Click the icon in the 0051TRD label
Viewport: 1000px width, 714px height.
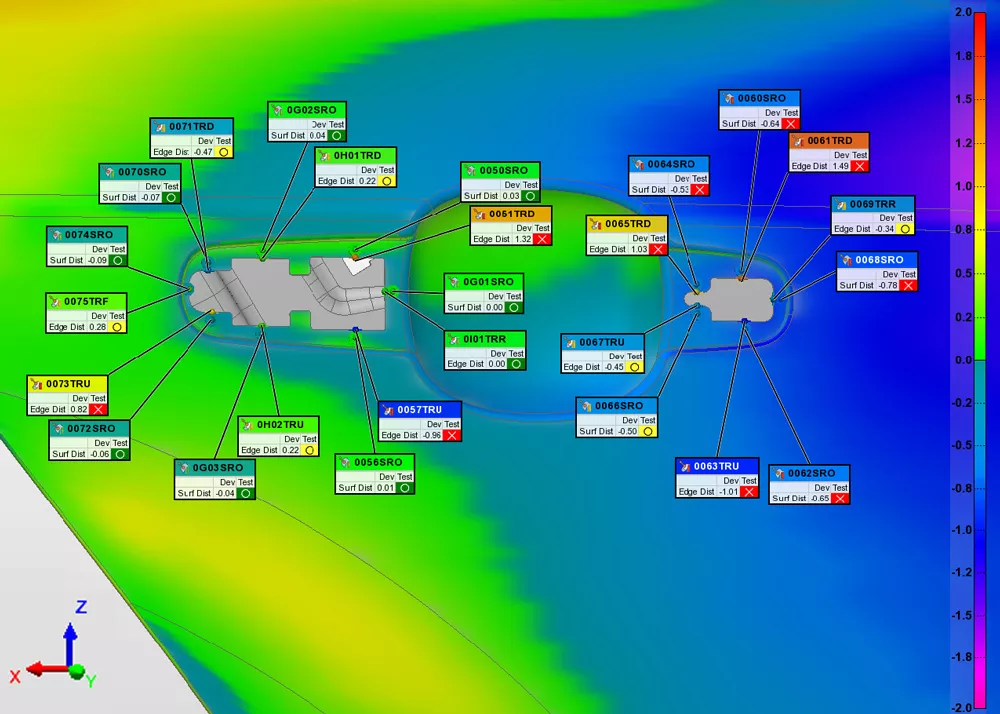click(x=480, y=214)
